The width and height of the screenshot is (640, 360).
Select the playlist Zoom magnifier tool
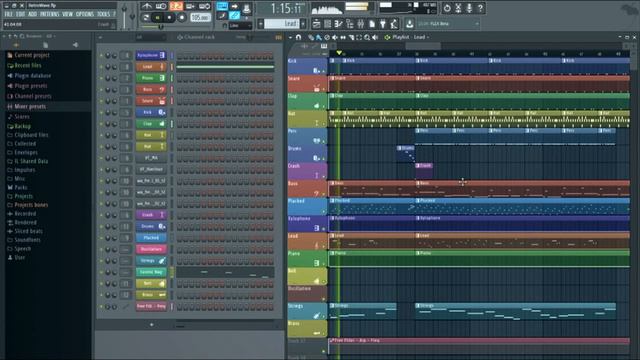coord(367,37)
